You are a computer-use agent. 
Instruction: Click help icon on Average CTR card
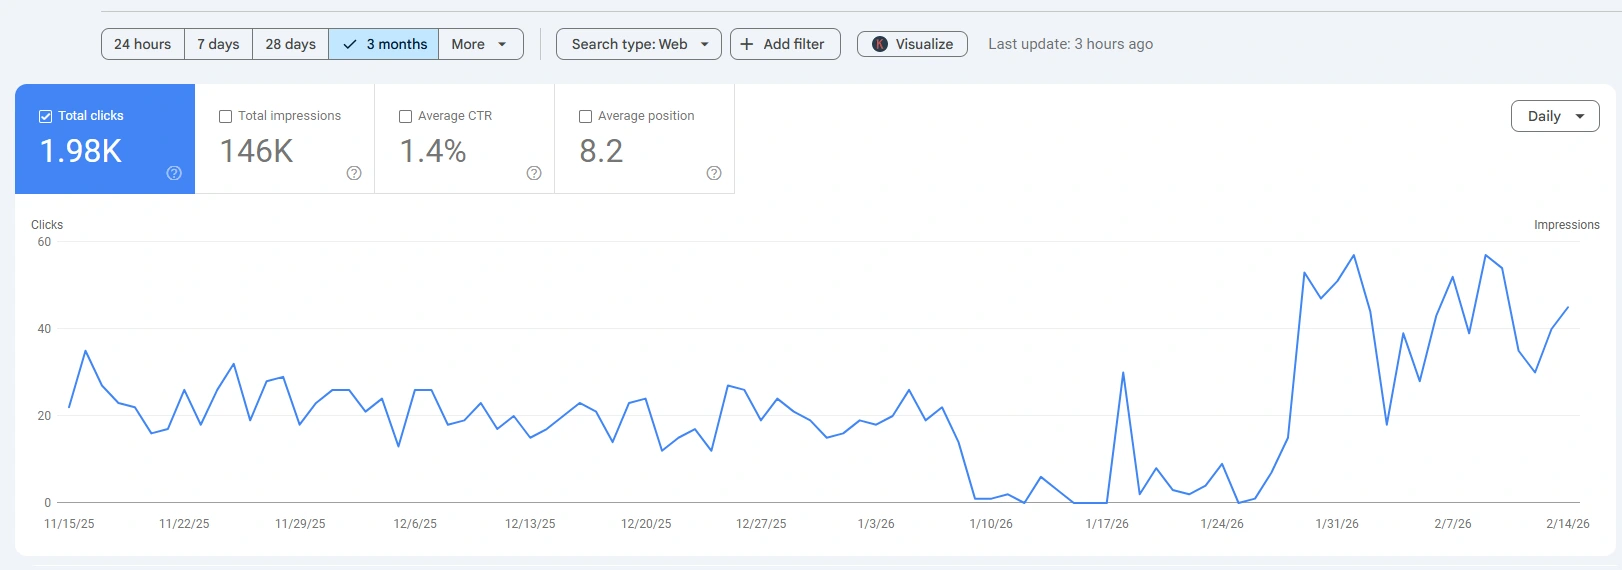coord(534,173)
